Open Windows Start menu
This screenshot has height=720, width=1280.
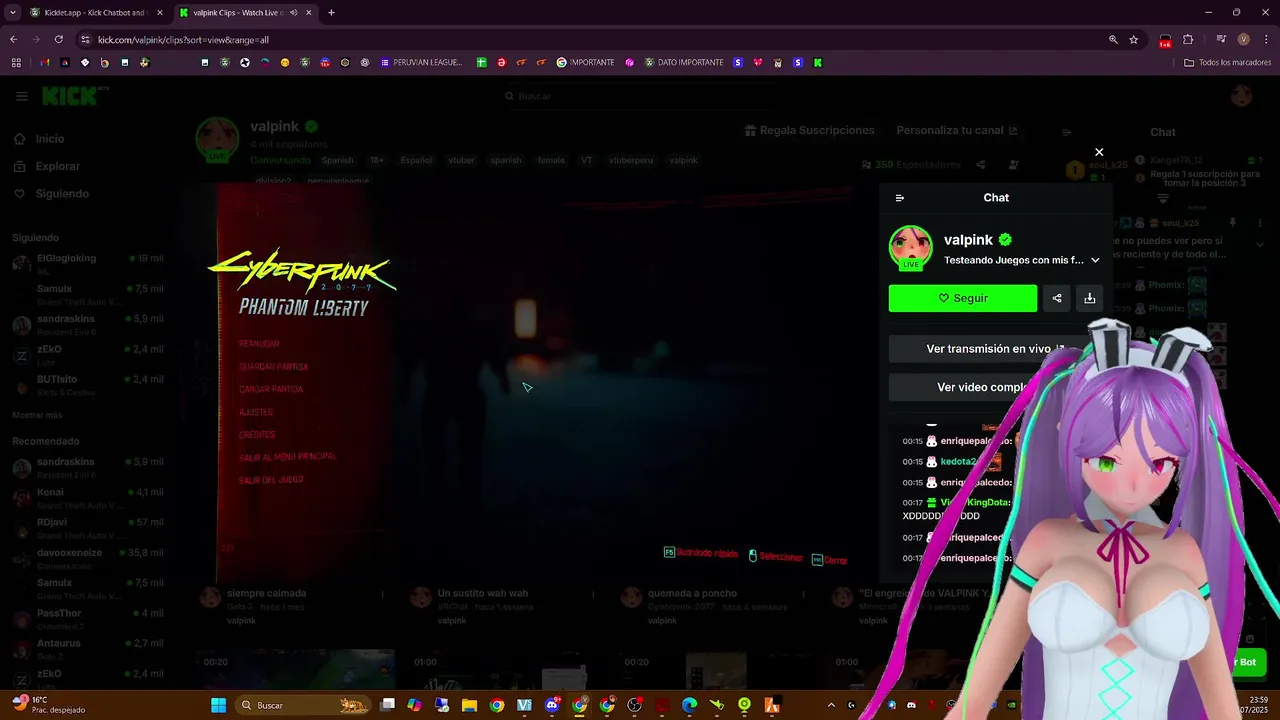click(218, 705)
